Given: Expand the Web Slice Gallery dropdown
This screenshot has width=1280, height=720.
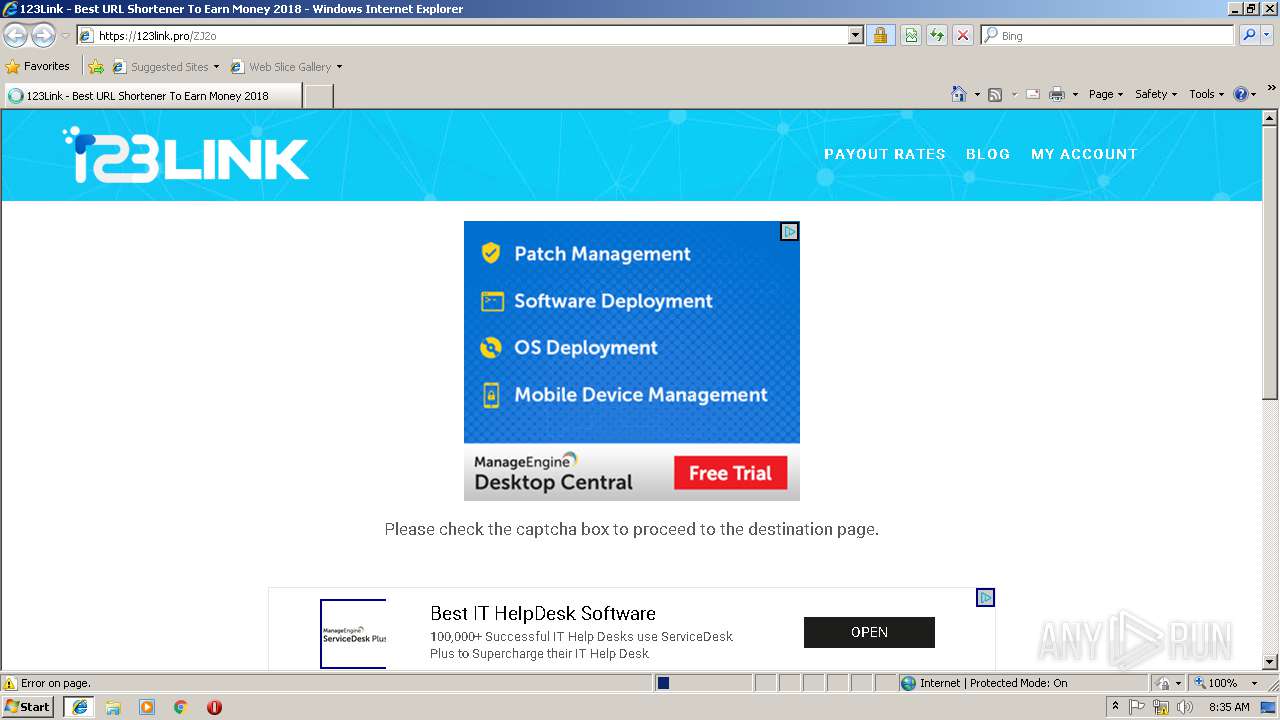Looking at the screenshot, I should [339, 67].
